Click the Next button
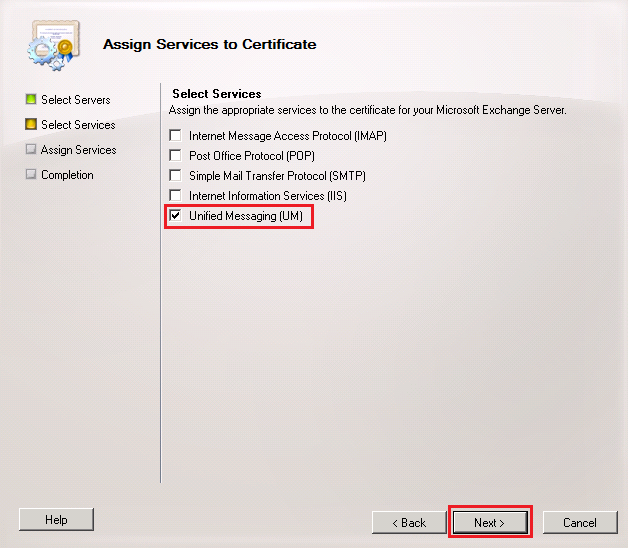 click(x=490, y=522)
